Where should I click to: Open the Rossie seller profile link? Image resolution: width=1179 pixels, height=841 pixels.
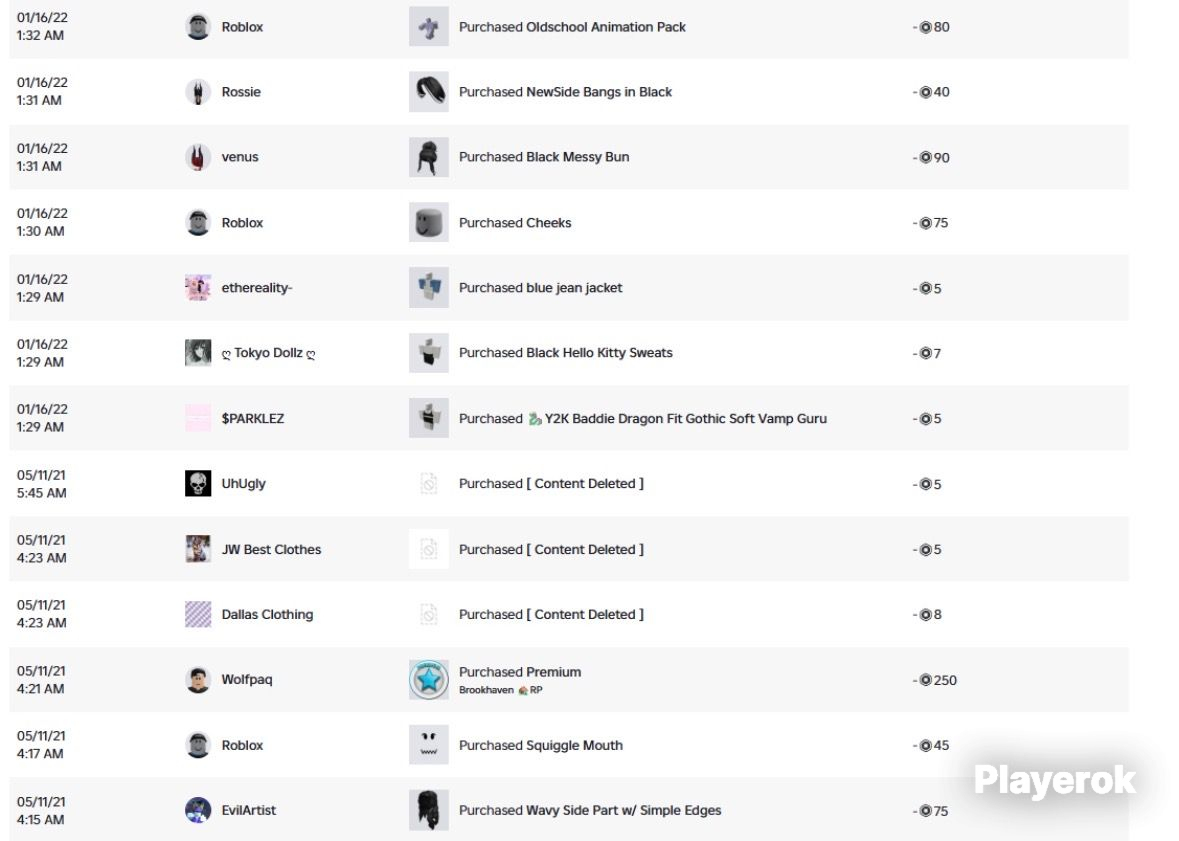pyautogui.click(x=241, y=92)
